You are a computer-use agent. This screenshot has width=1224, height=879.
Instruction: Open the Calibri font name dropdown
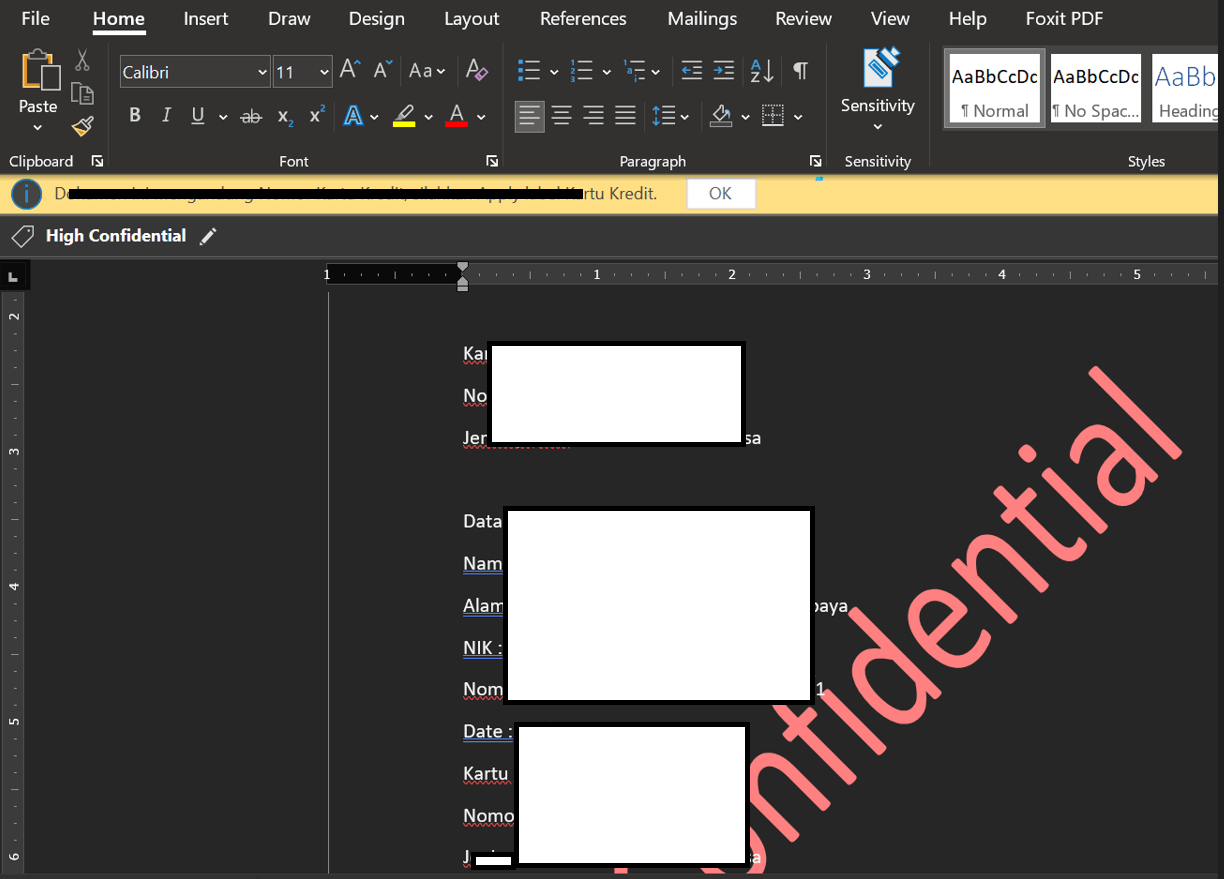pyautogui.click(x=263, y=72)
